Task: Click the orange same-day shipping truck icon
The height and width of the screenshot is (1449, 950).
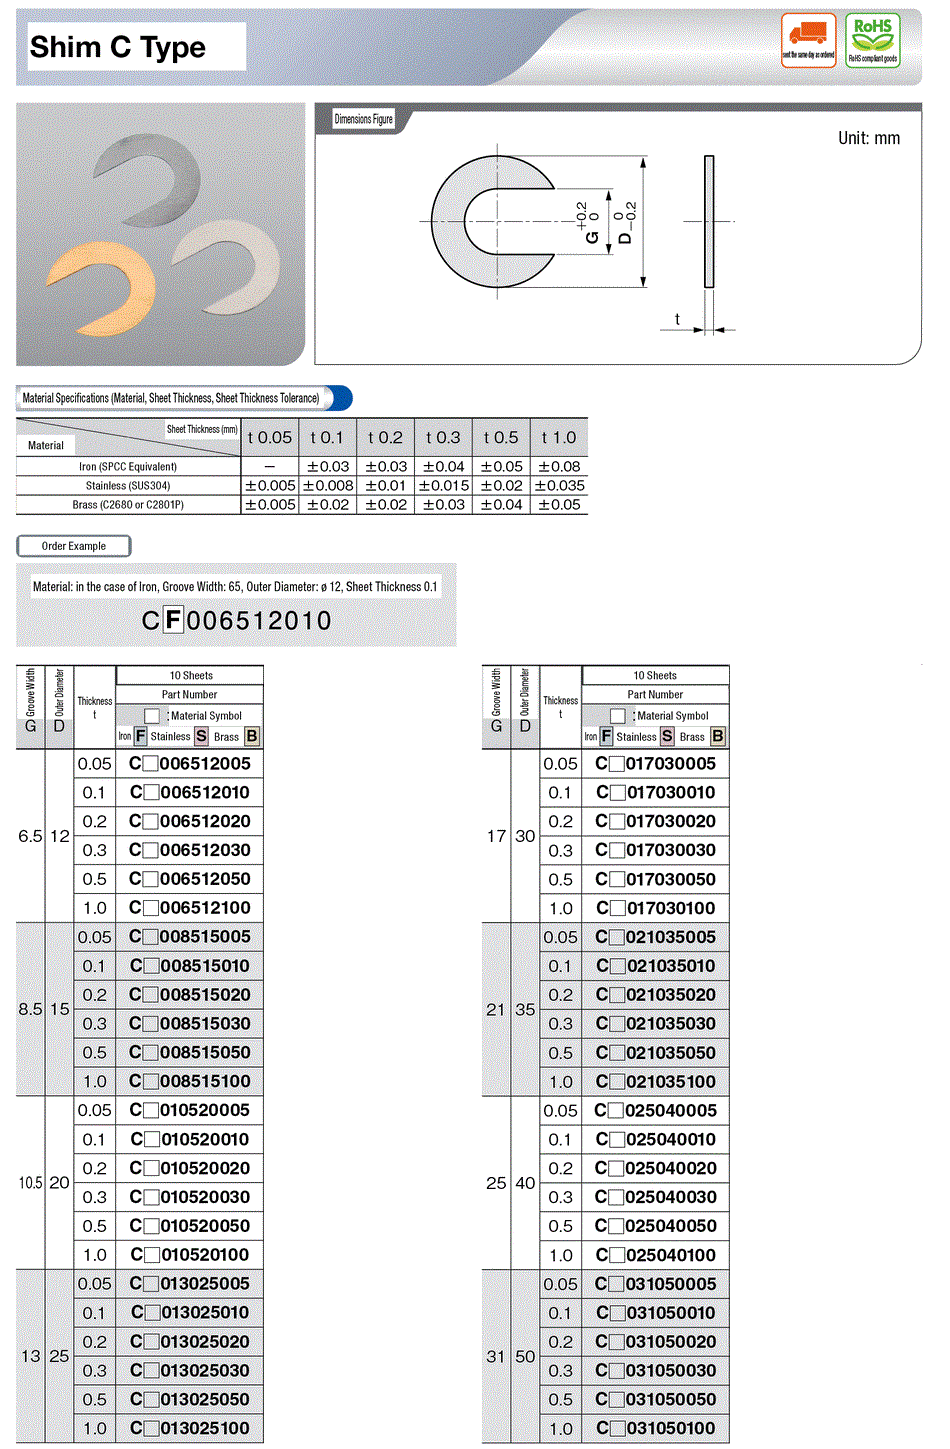Action: (x=808, y=40)
